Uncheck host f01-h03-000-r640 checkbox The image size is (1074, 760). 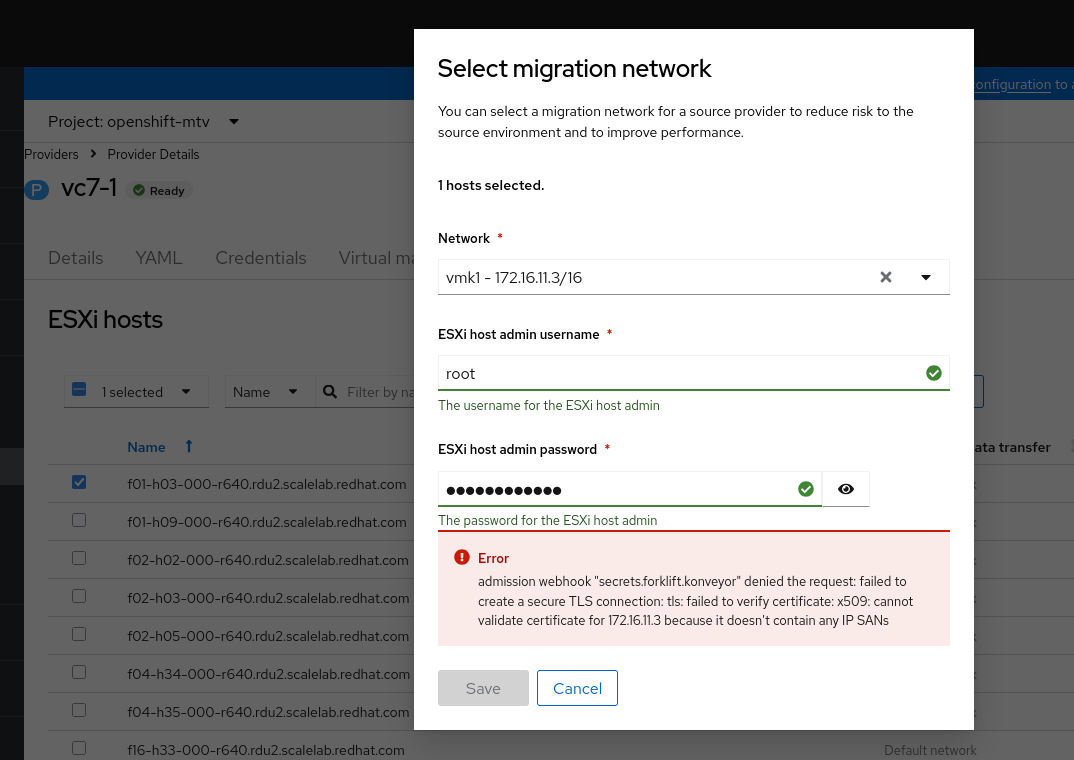pyautogui.click(x=79, y=482)
